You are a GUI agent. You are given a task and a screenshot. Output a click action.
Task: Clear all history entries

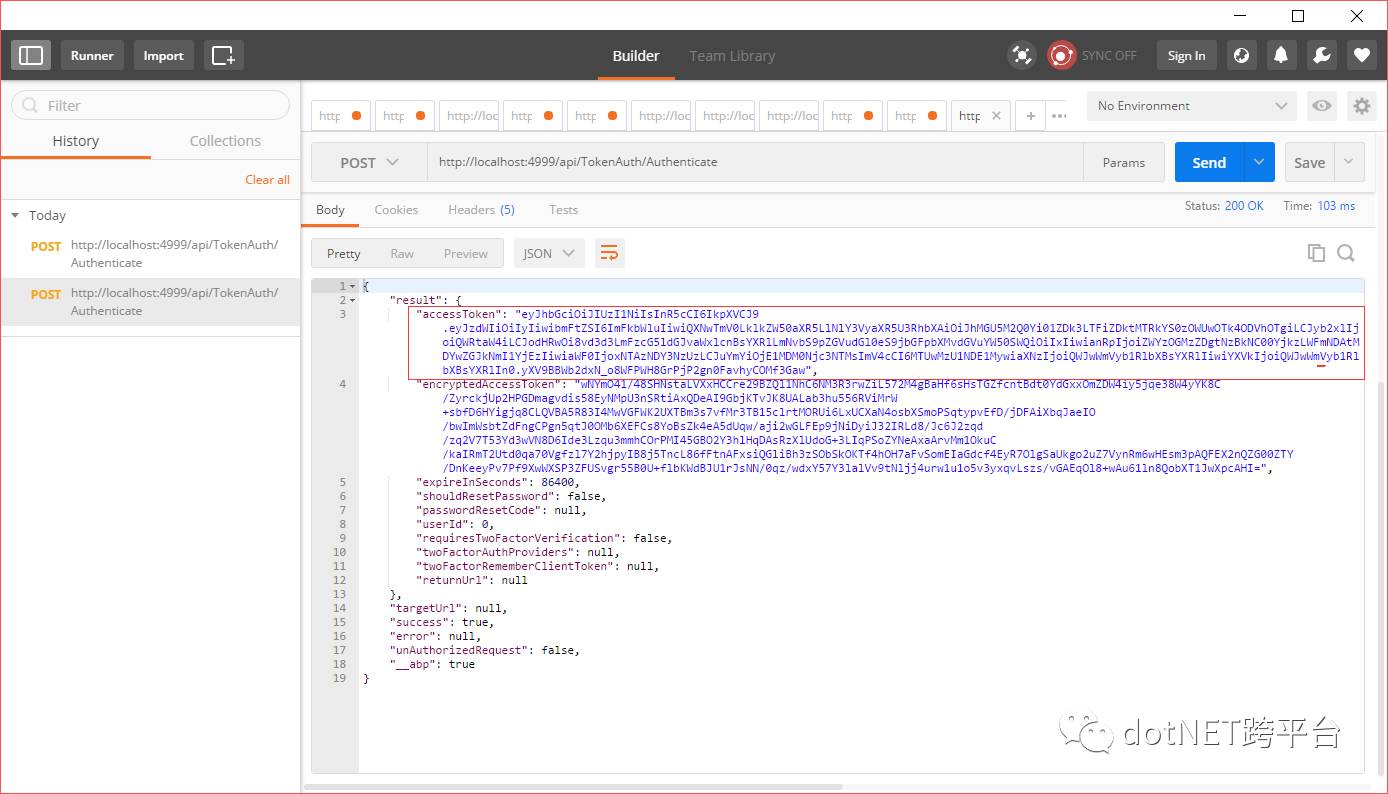267,179
